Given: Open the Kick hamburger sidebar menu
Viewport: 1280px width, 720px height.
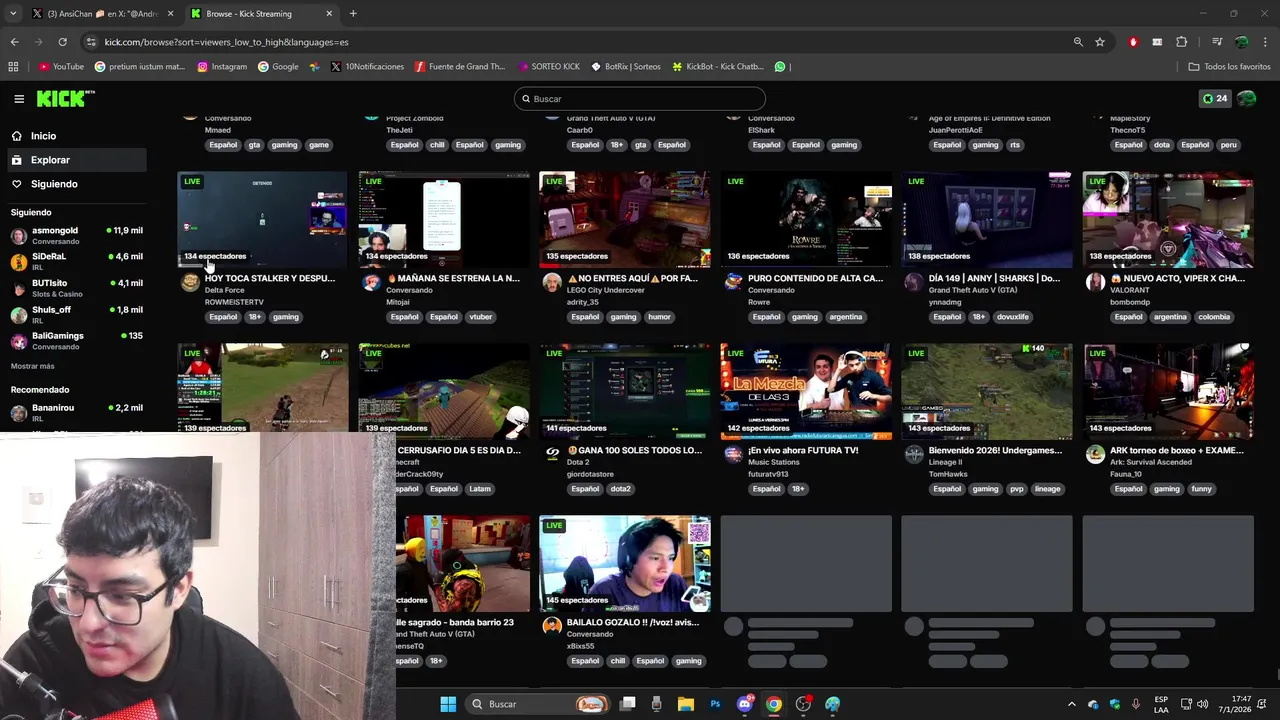Looking at the screenshot, I should [x=19, y=99].
